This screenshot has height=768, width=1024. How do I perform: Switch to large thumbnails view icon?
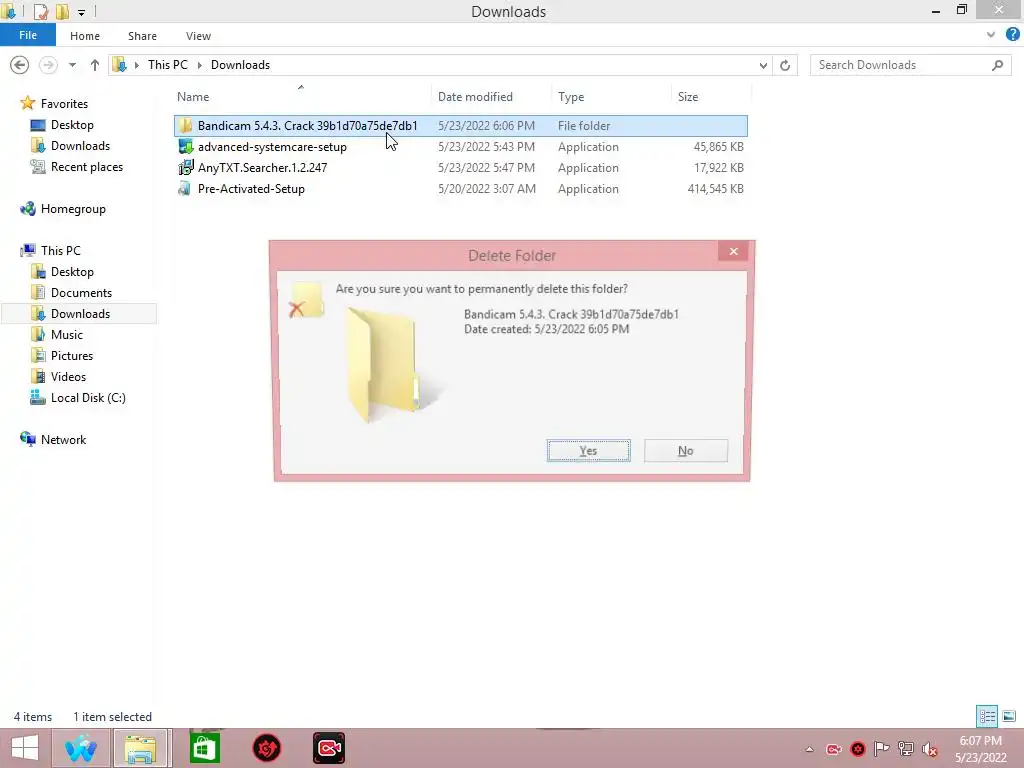(1009, 716)
